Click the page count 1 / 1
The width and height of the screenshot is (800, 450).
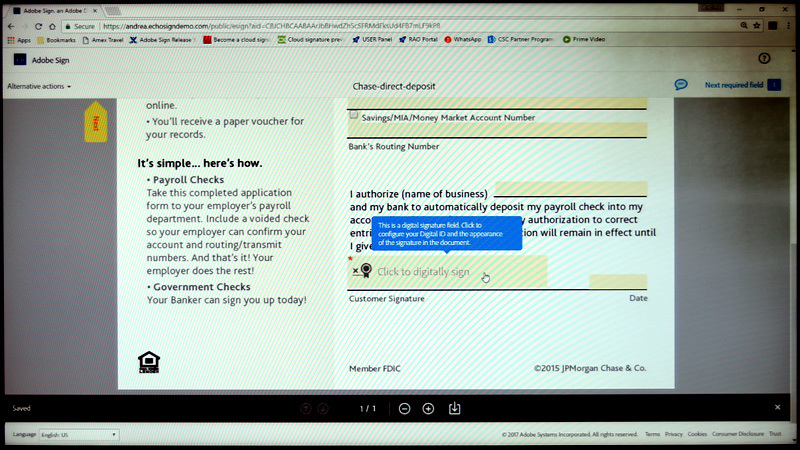pyautogui.click(x=368, y=409)
